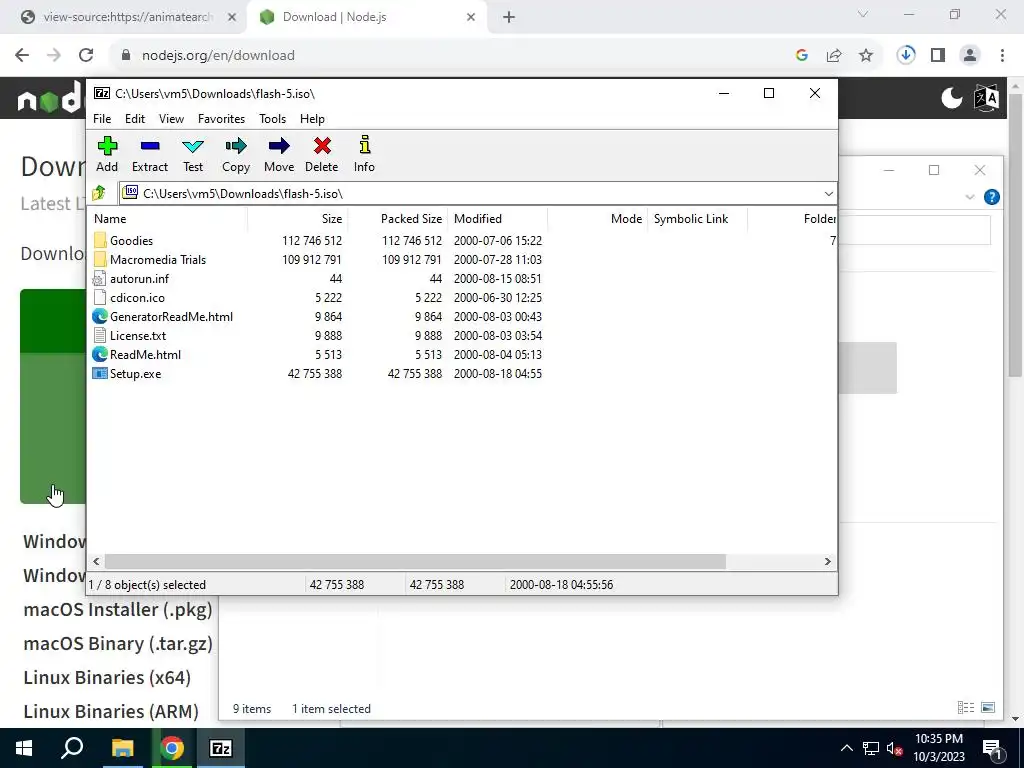Click the 7-Zip taskbar button
This screenshot has height=768, width=1024.
[221, 748]
